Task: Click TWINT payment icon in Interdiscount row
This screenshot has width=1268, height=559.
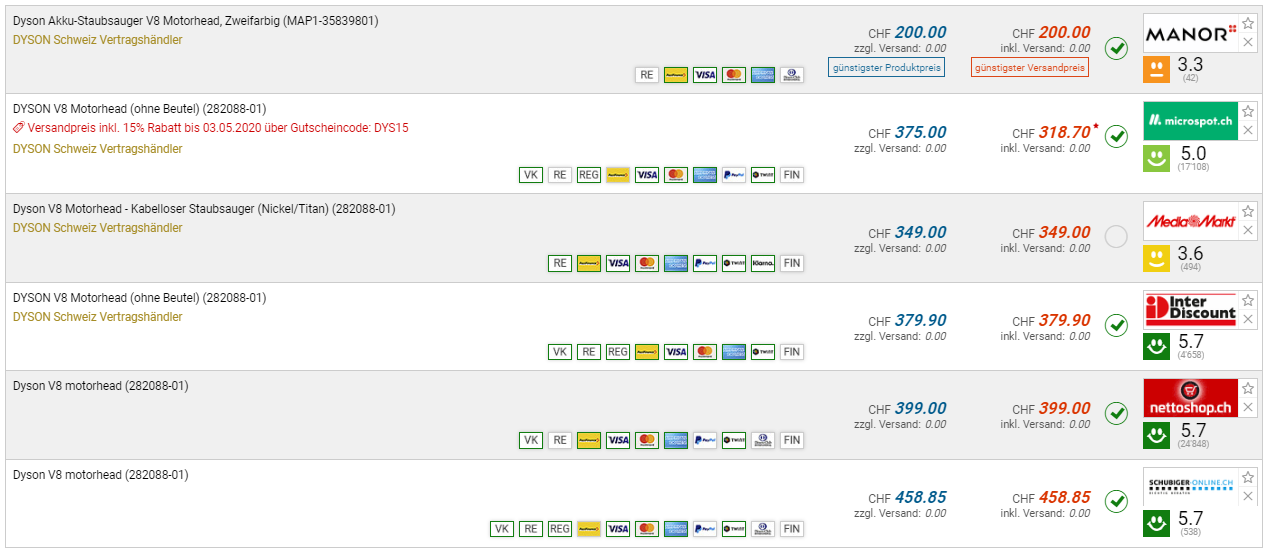Action: [x=763, y=352]
